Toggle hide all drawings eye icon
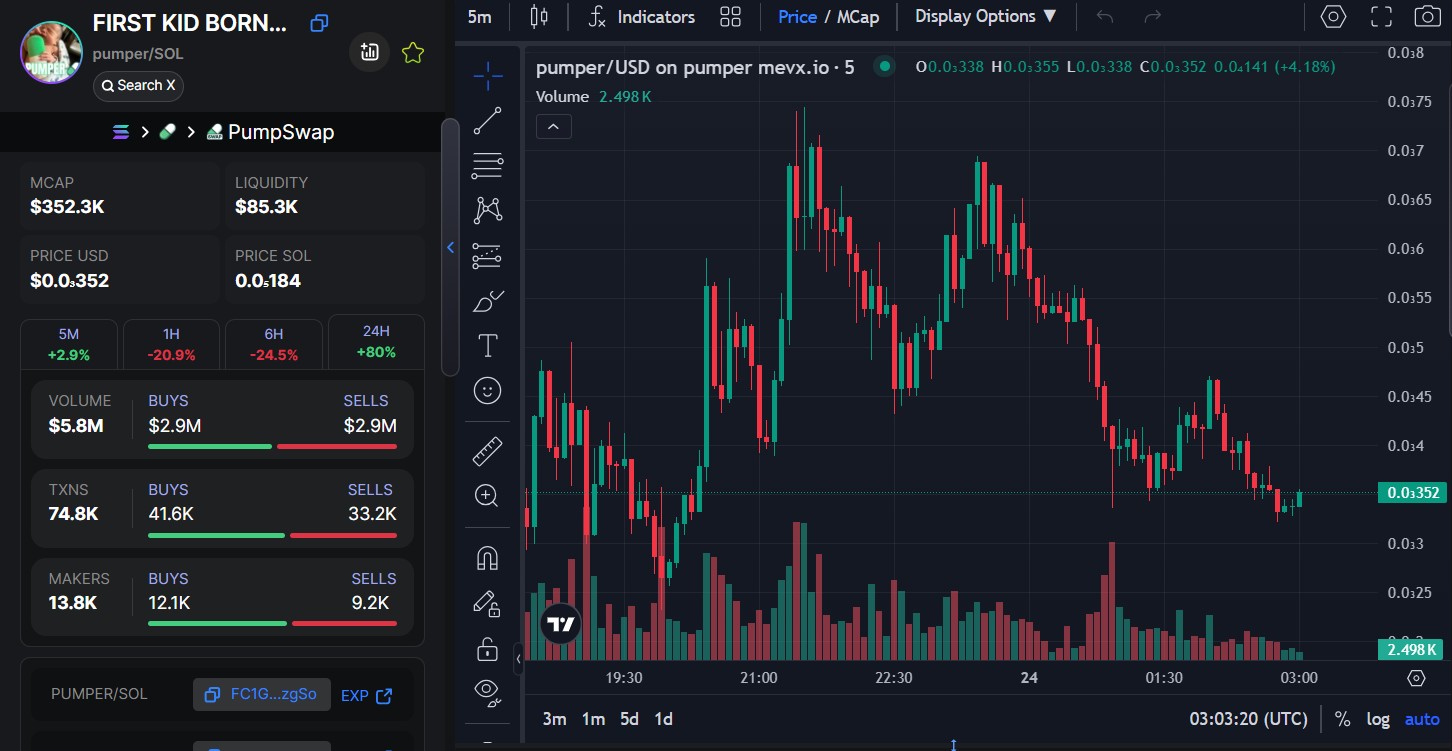The height and width of the screenshot is (751, 1452). 488,691
